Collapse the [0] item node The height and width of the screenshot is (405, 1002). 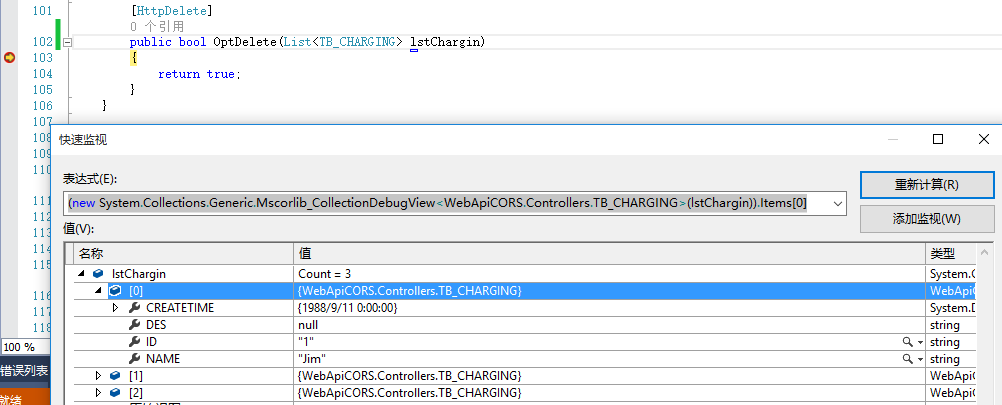tap(99, 291)
